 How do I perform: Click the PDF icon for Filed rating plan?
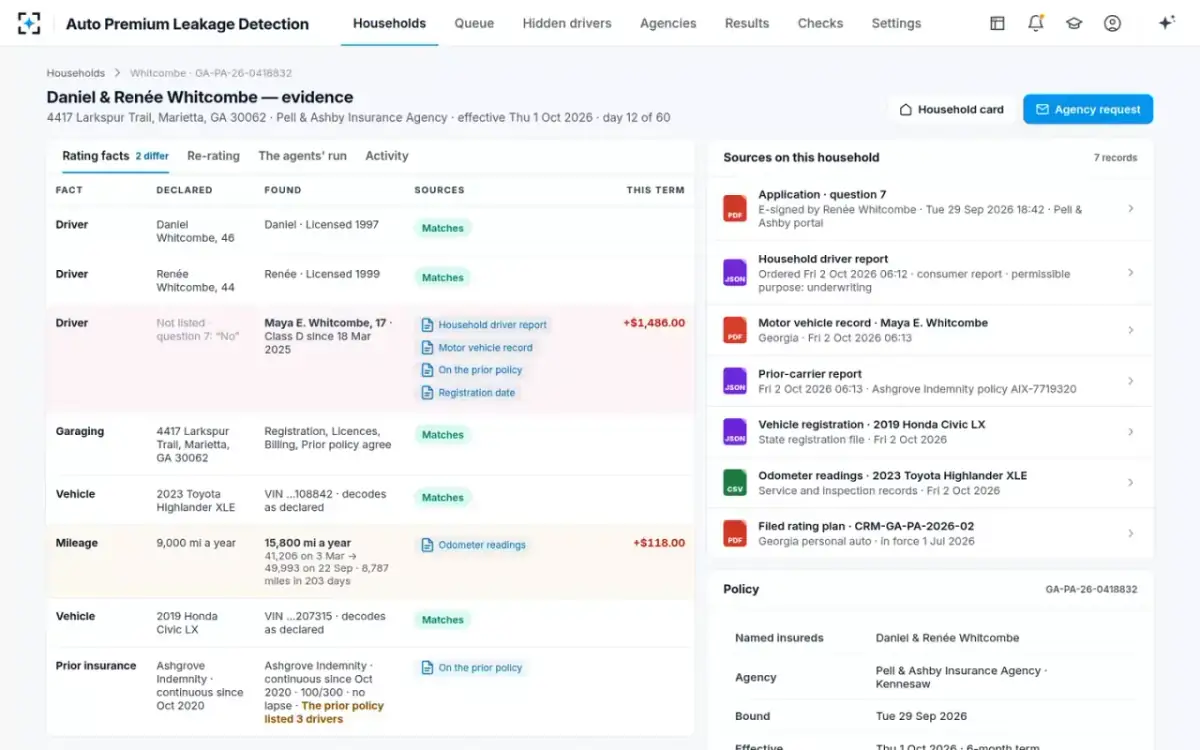[x=735, y=533]
